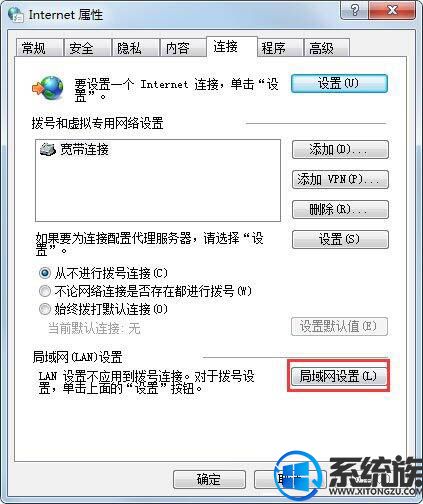423x504 pixels.
Task: Open the 高级 tab
Action: click(x=327, y=48)
